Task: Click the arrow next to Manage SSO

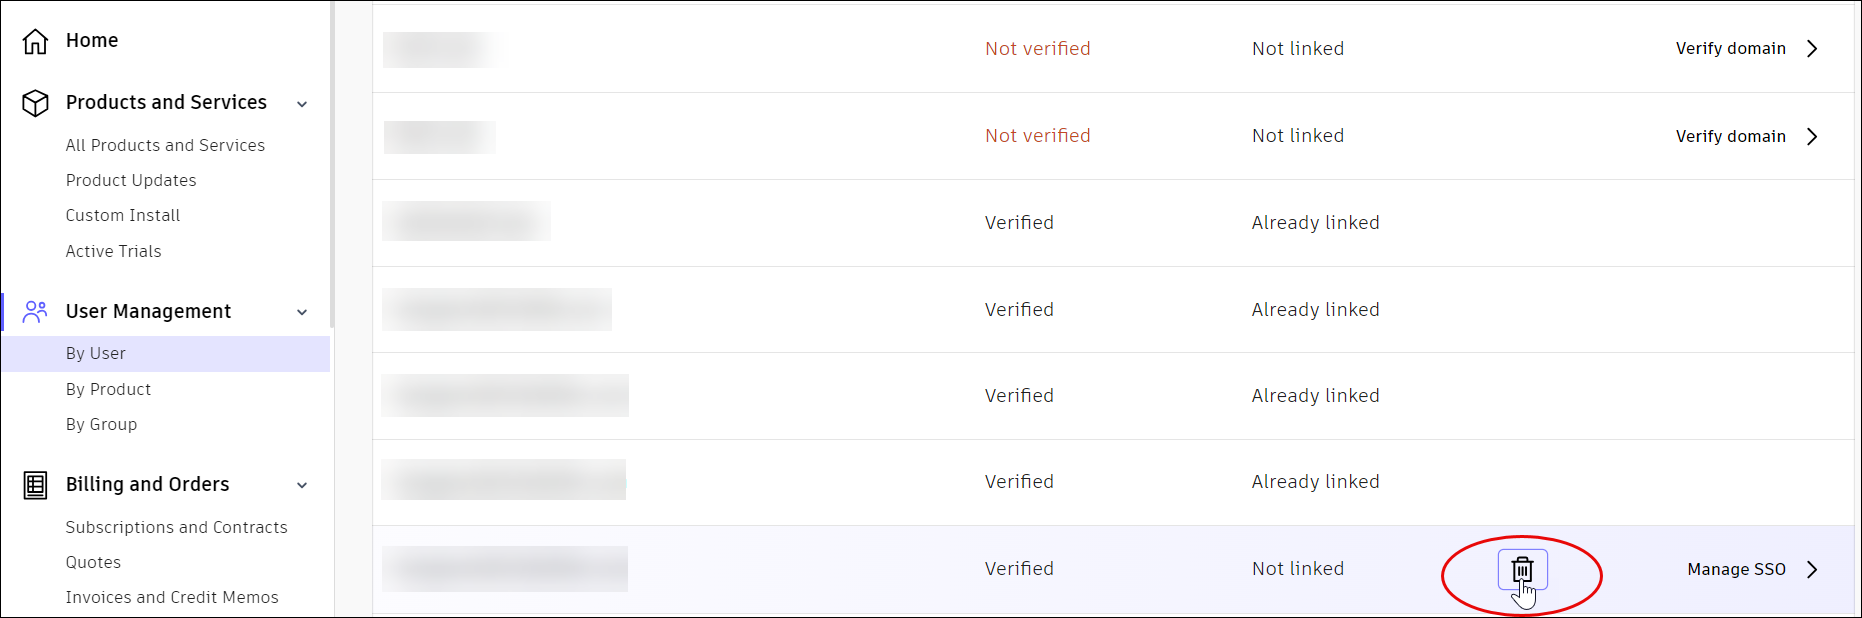Action: [x=1812, y=569]
